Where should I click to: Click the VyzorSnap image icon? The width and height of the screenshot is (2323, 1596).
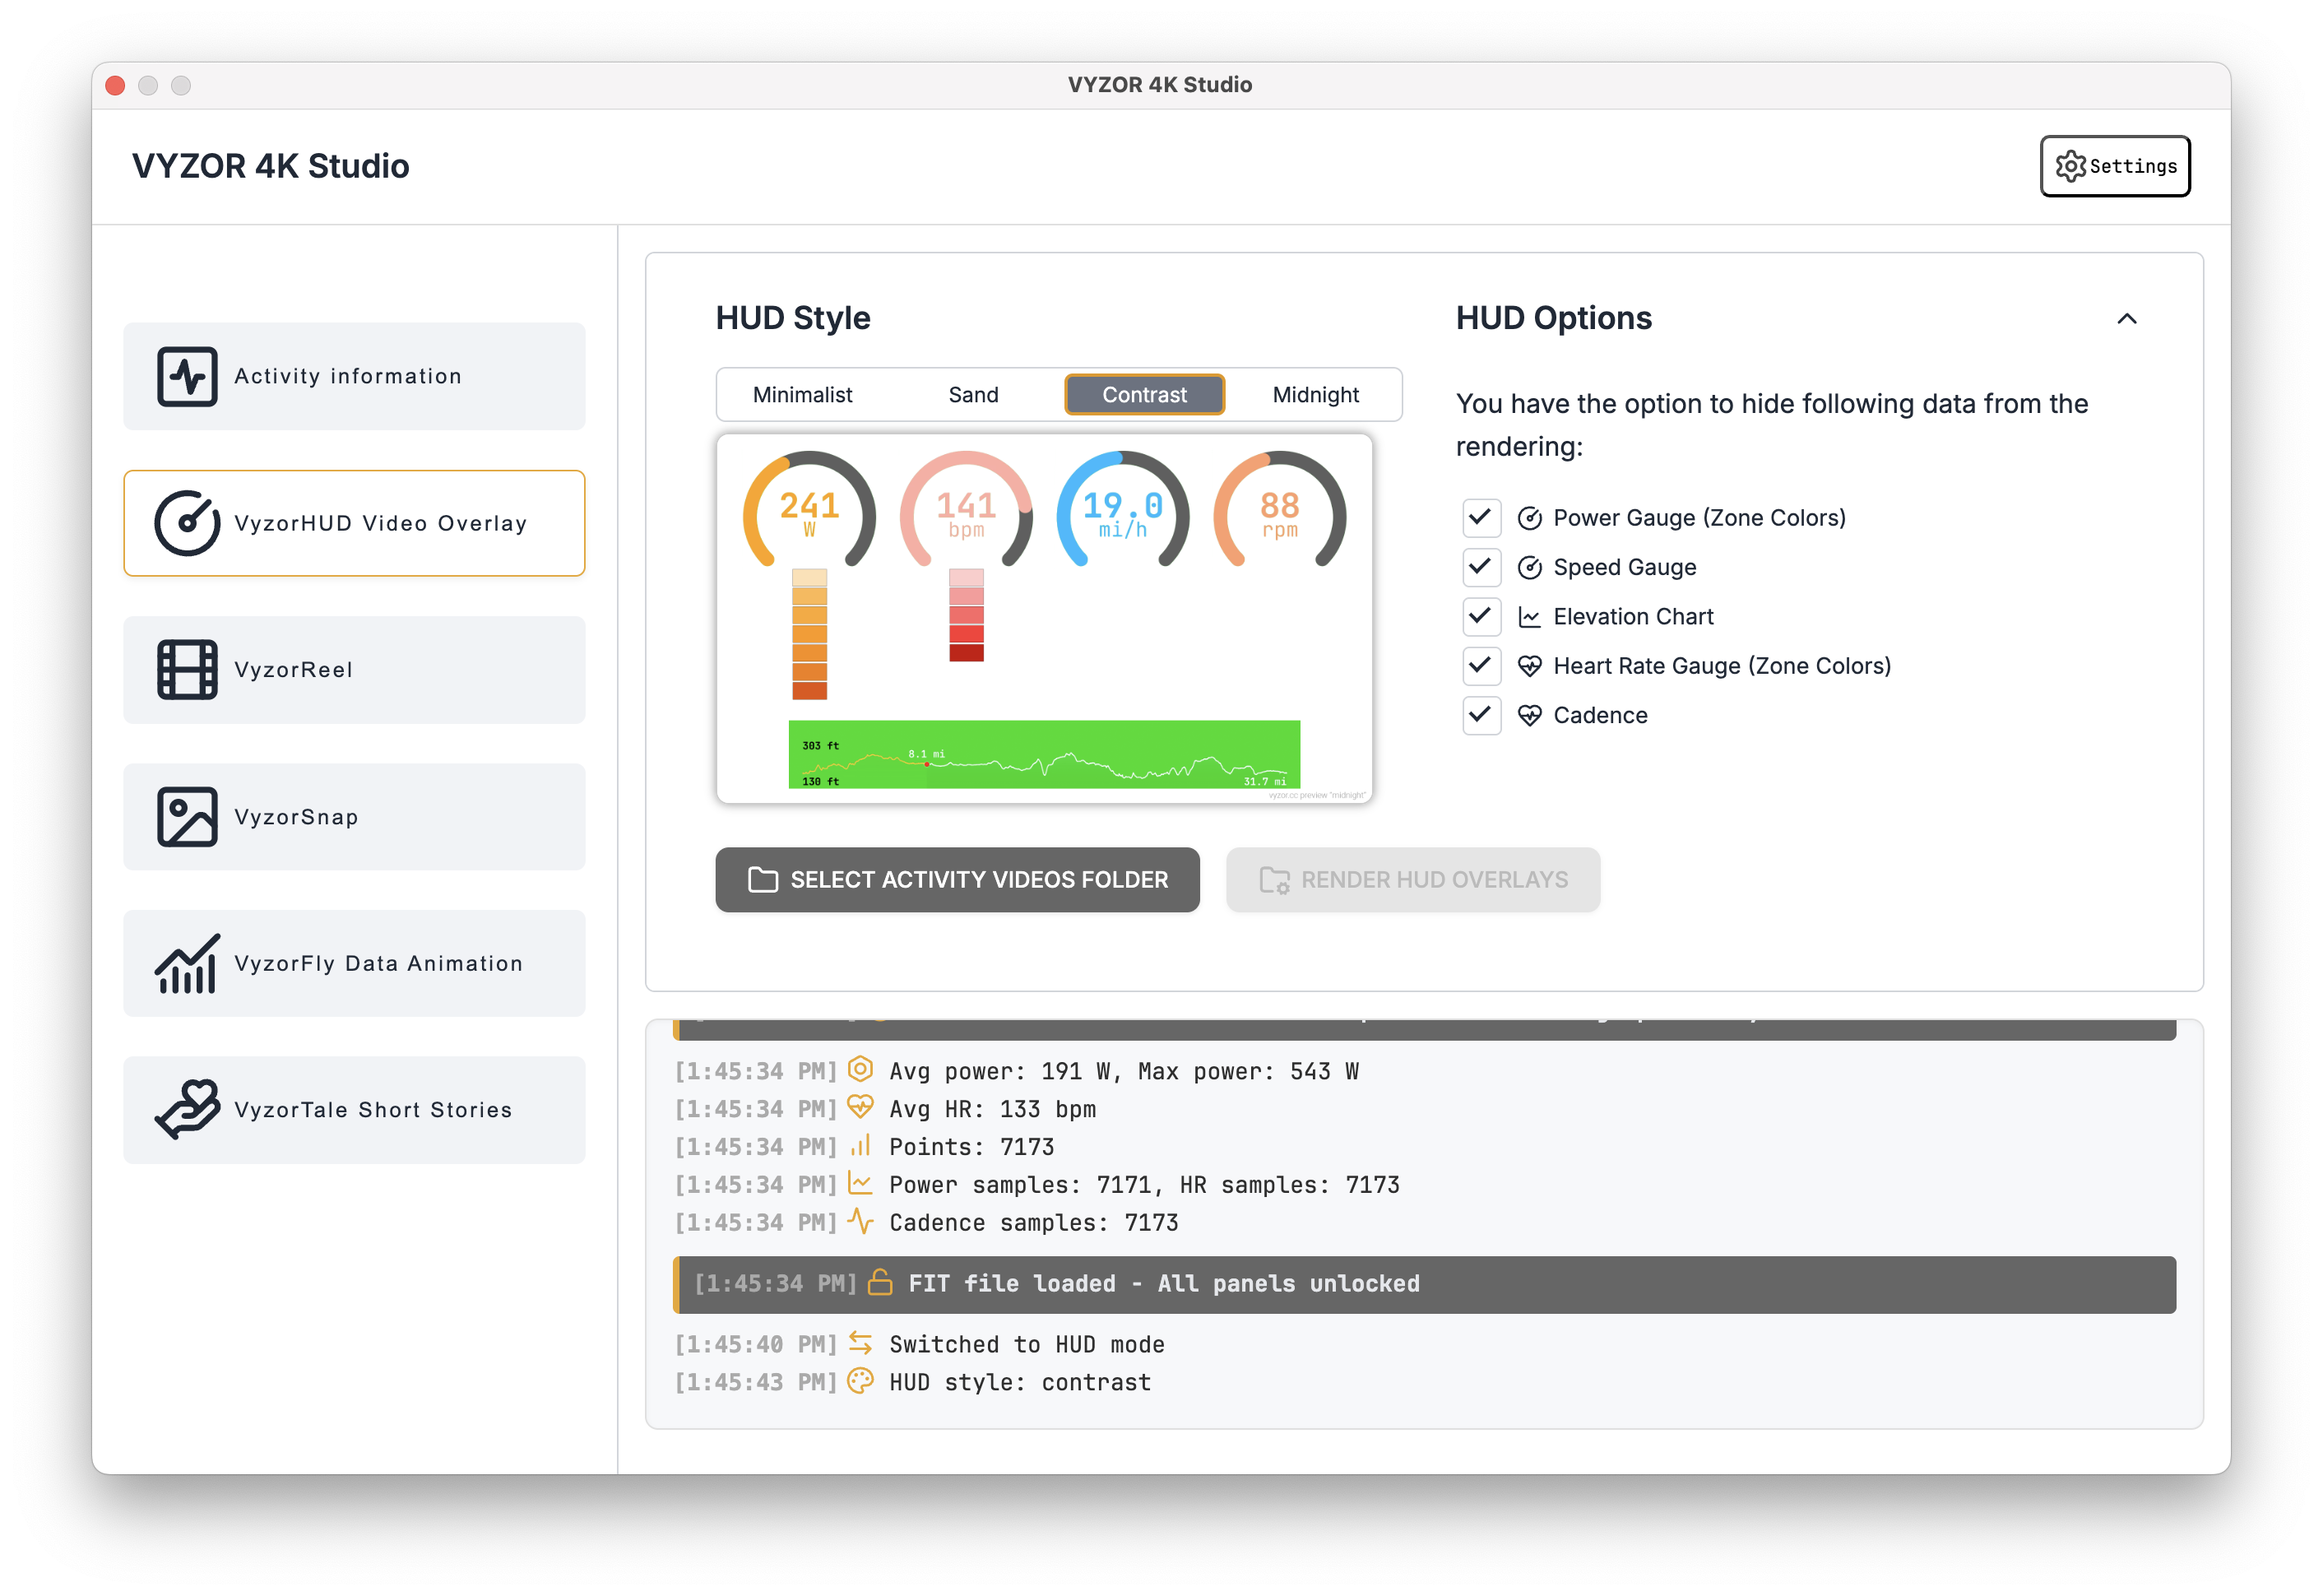click(187, 817)
